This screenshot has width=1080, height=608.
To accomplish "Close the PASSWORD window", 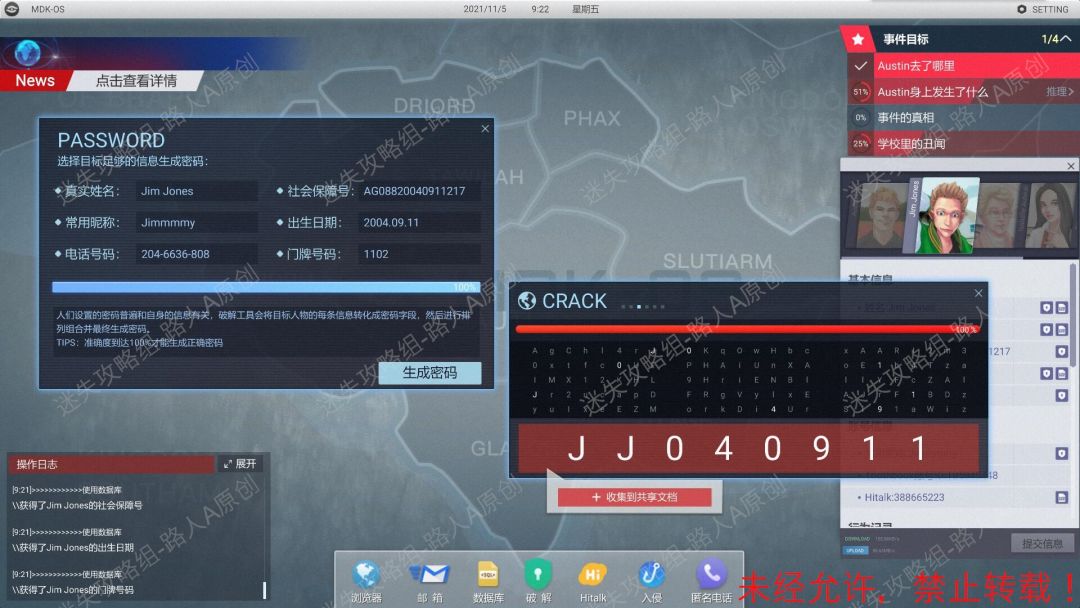I will click(485, 129).
